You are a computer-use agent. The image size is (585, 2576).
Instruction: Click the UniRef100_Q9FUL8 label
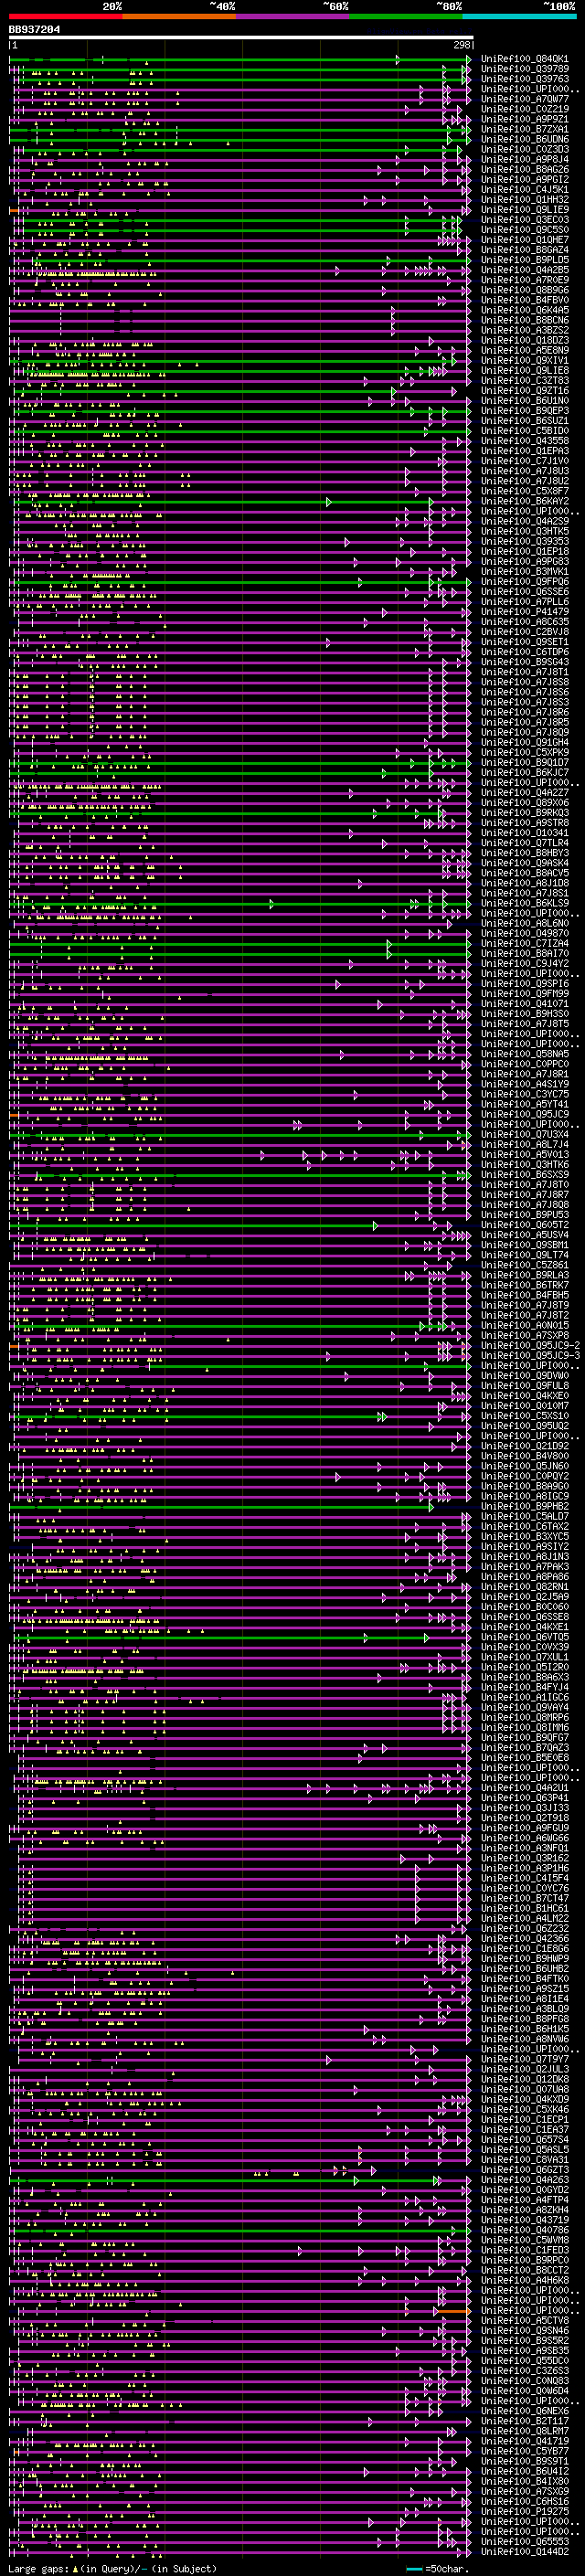[x=525, y=1385]
